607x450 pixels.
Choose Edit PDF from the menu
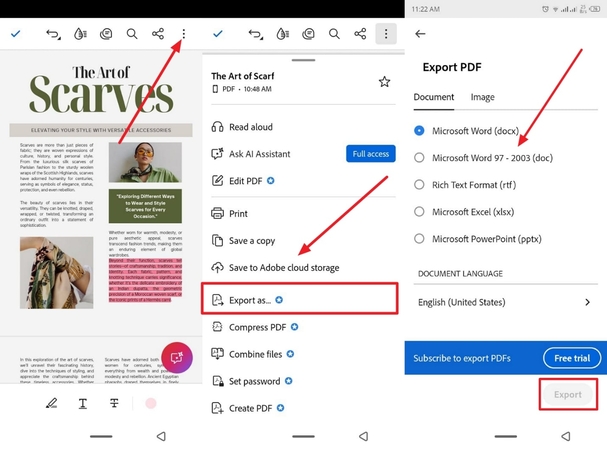[x=303, y=181]
